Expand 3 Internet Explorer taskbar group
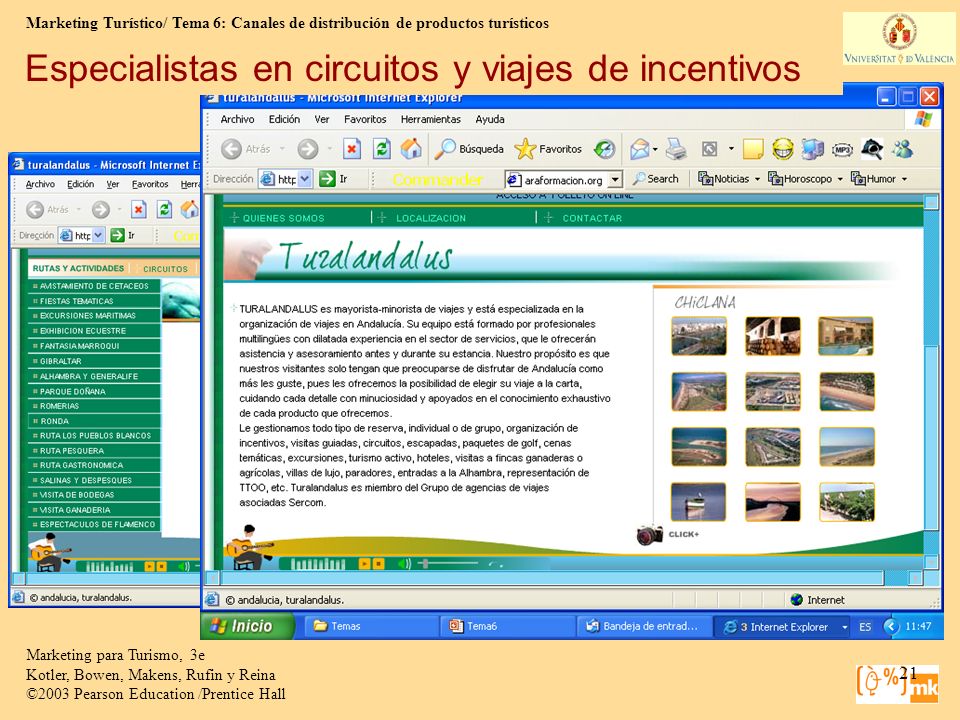 tap(845, 627)
